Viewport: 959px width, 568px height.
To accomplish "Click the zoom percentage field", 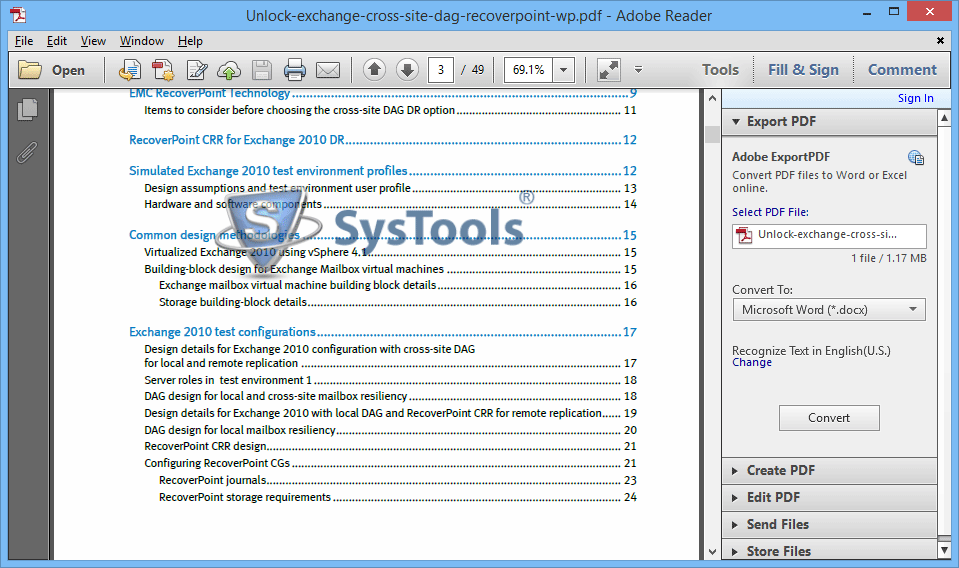I will [528, 70].
